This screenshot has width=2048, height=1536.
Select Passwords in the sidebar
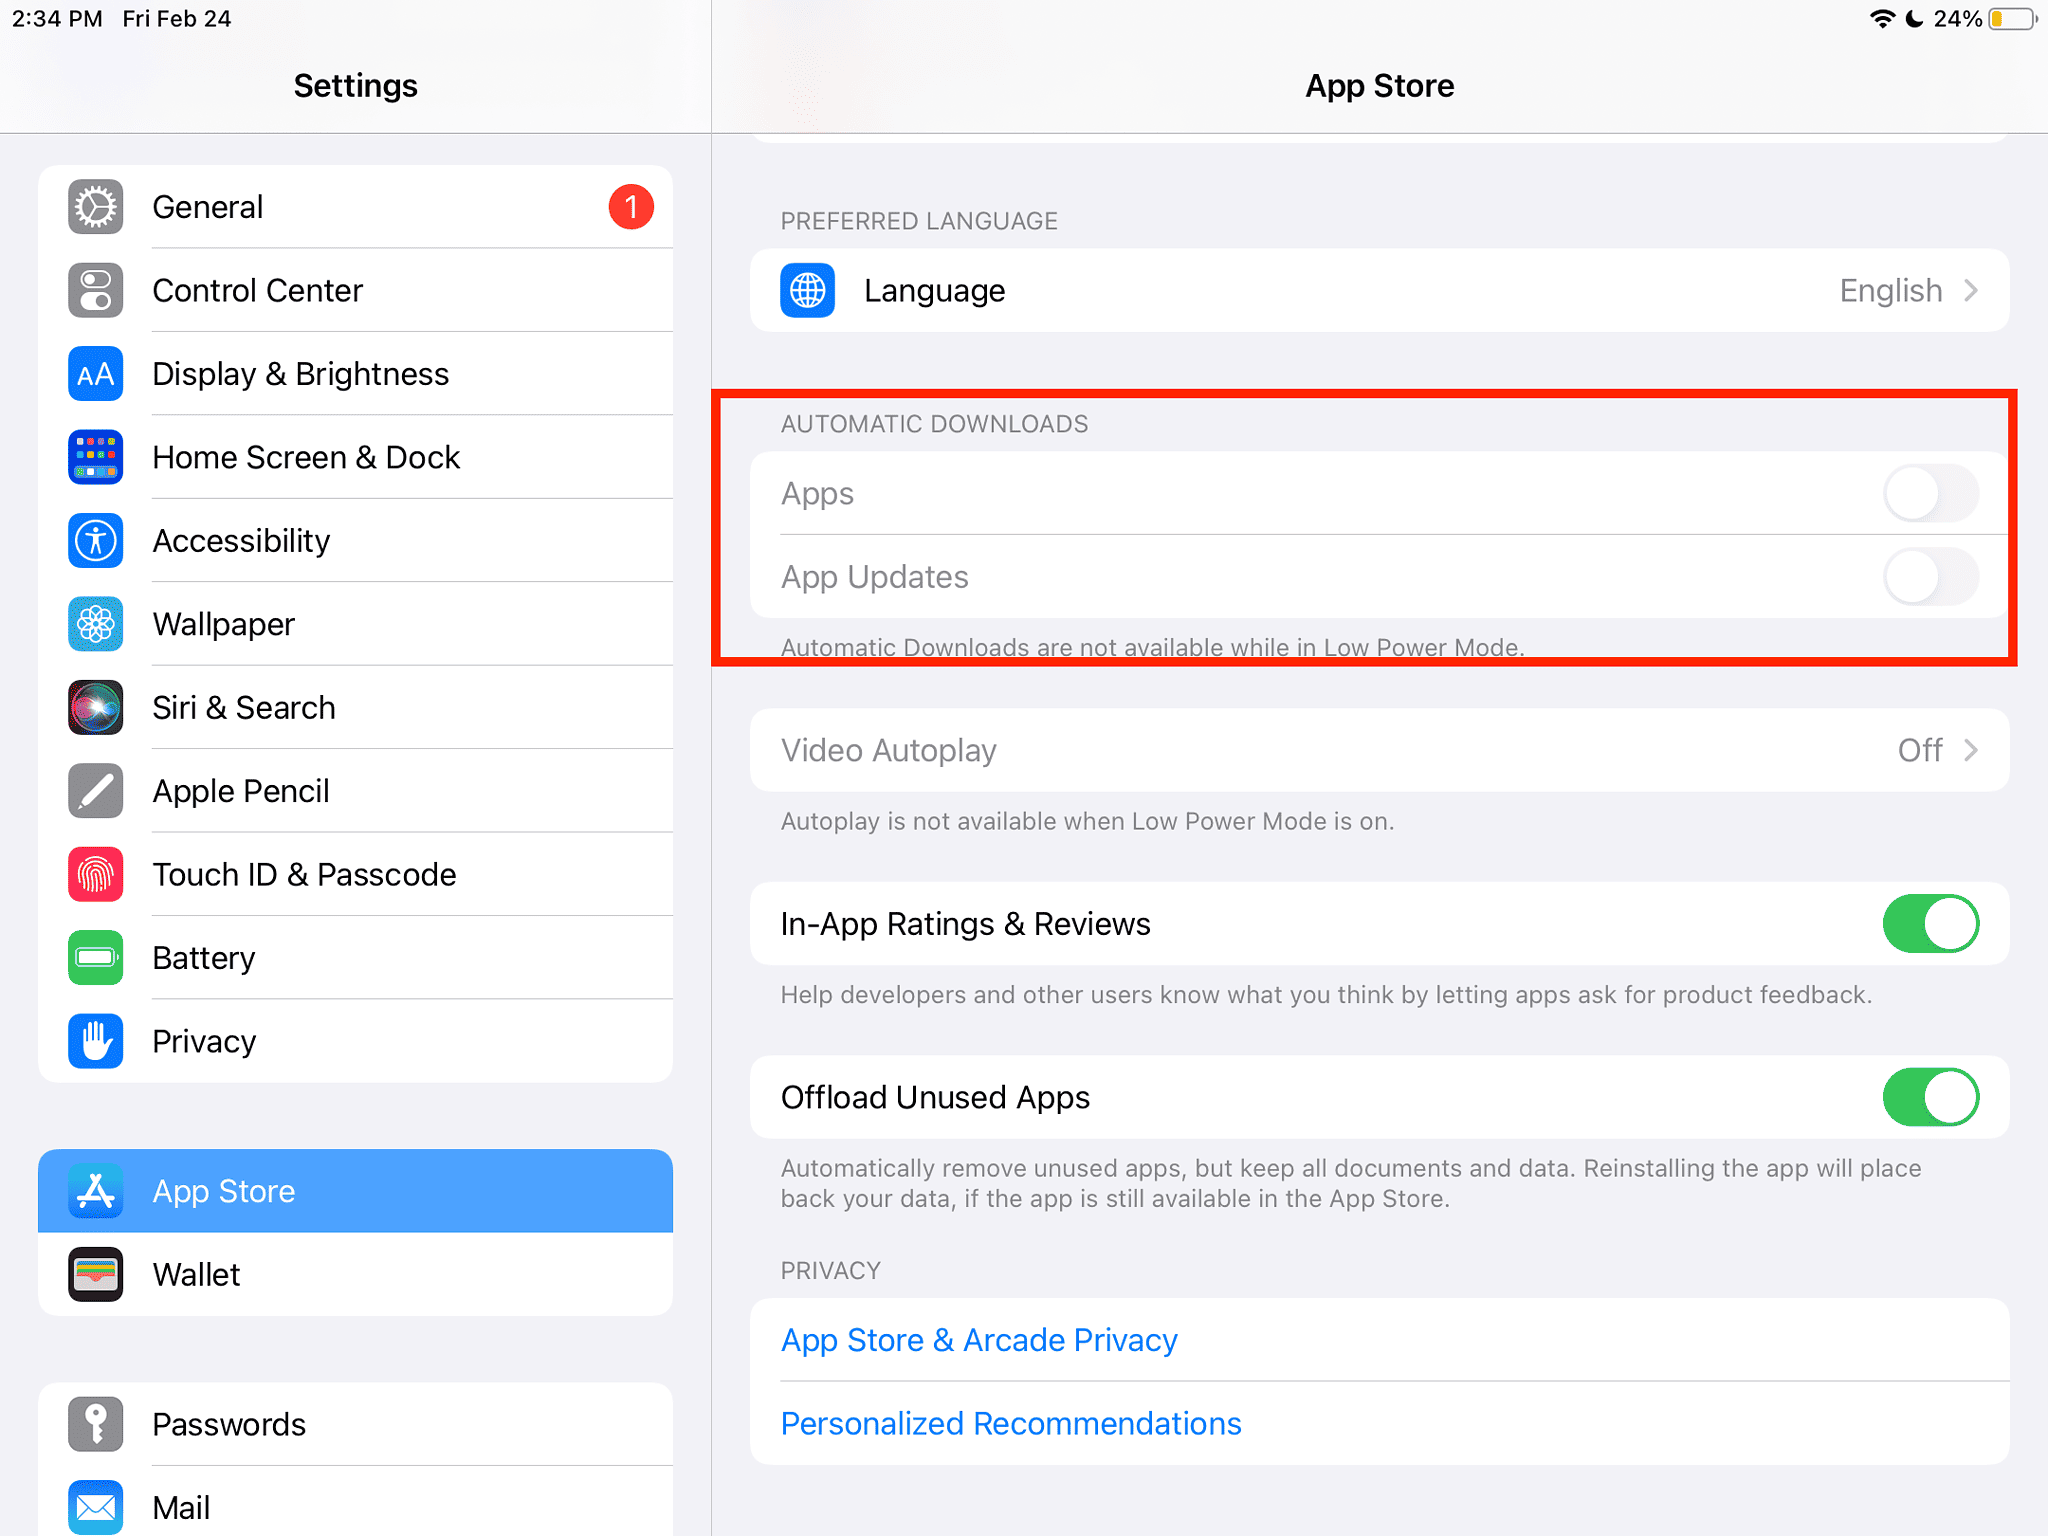click(x=228, y=1424)
